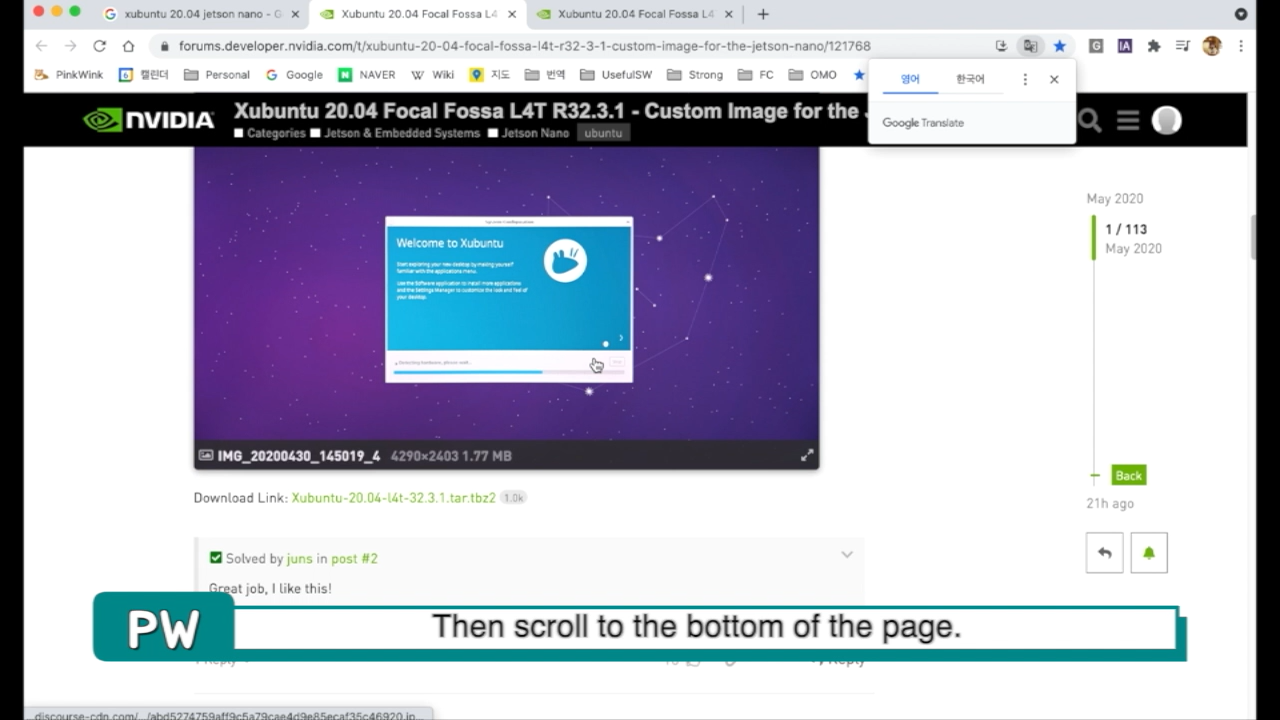
Task: Open the Google bookmark
Action: click(x=294, y=75)
